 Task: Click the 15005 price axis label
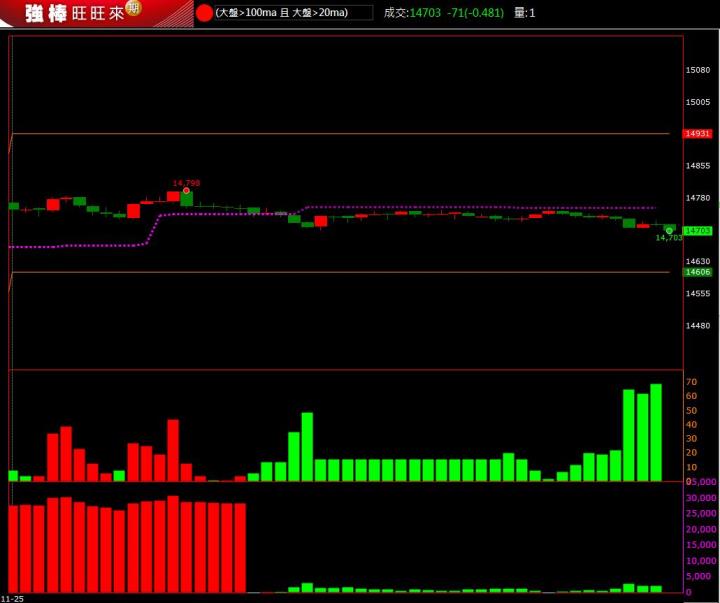698,102
